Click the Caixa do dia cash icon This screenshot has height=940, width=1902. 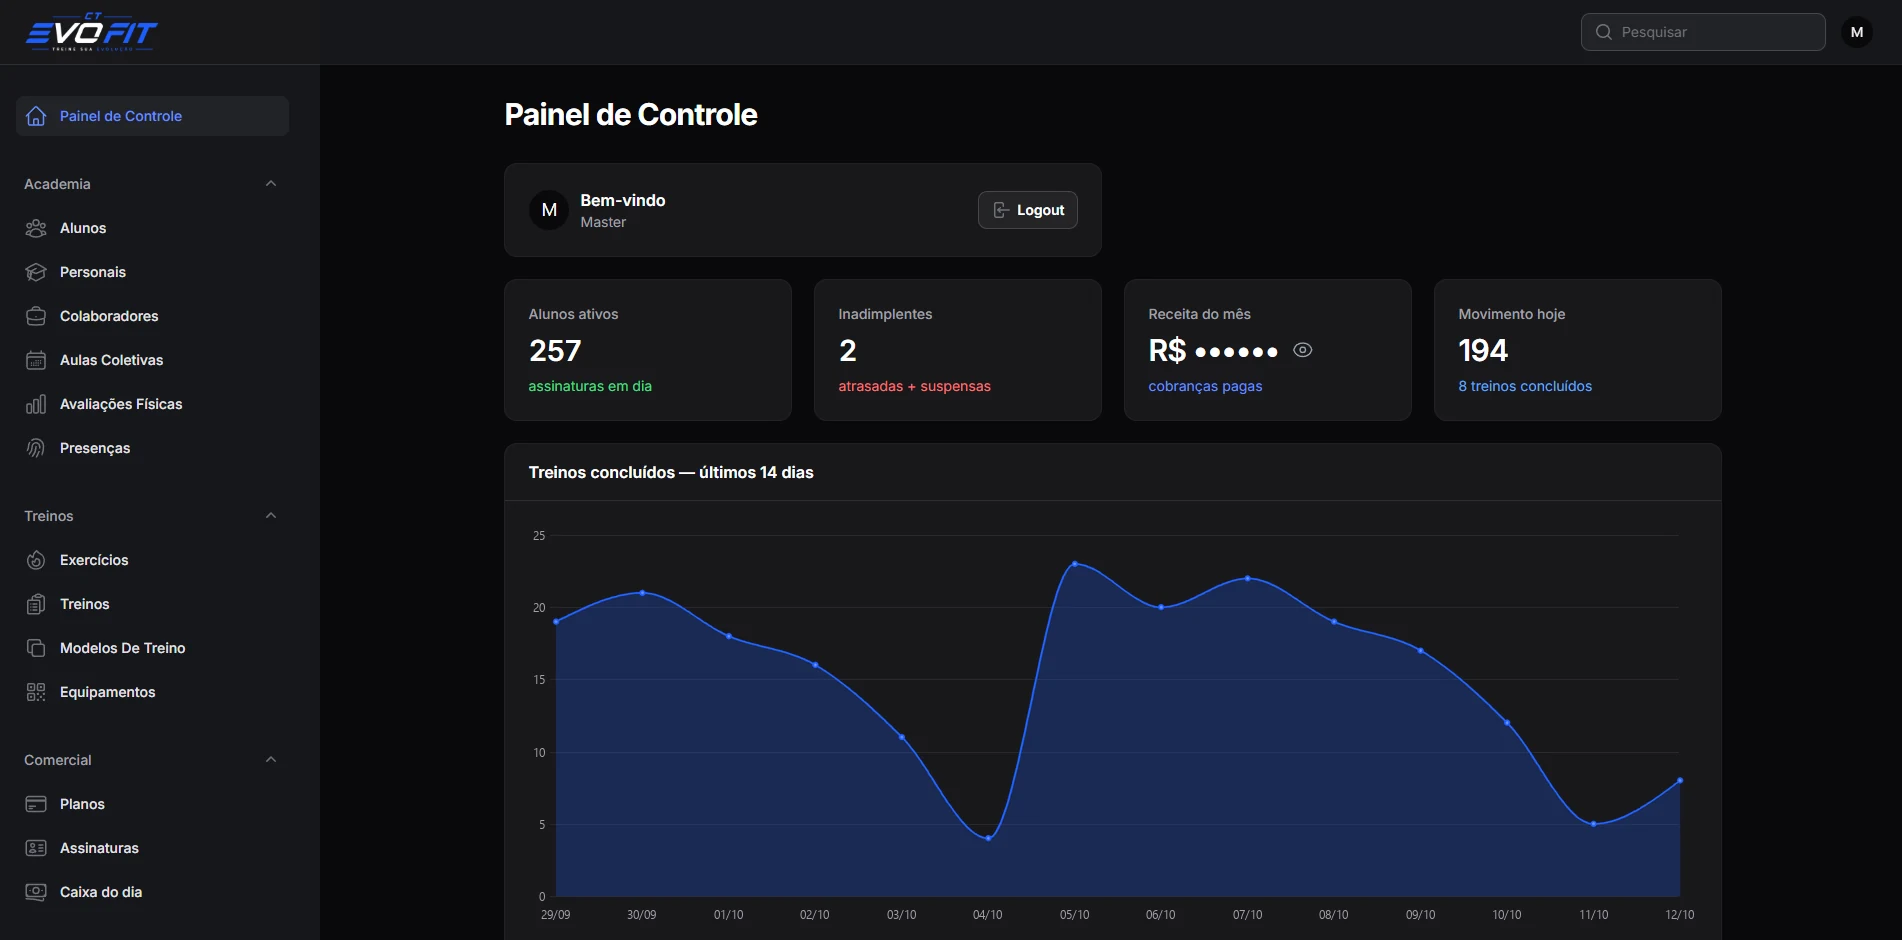coord(36,892)
